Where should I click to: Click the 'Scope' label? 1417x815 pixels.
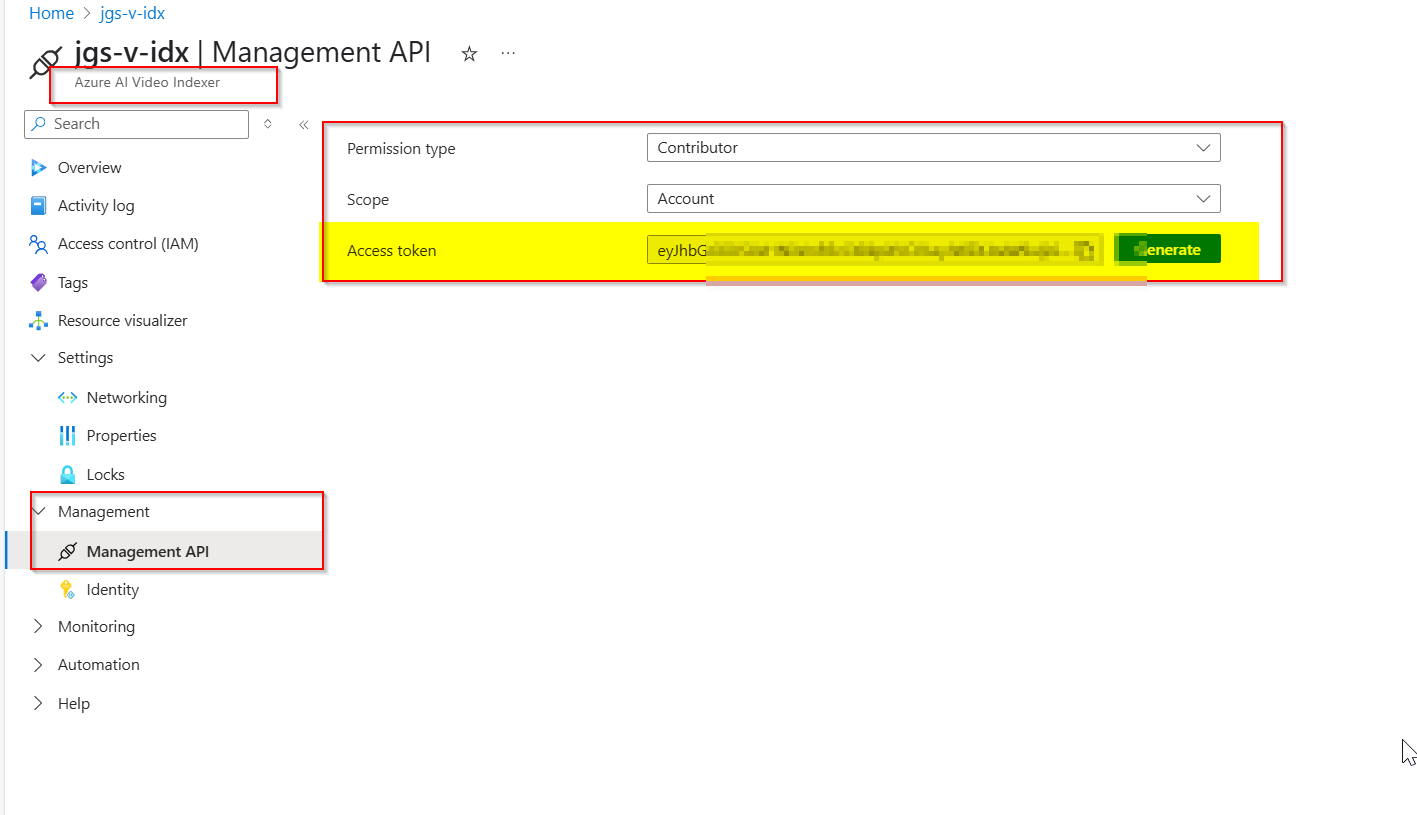click(368, 199)
